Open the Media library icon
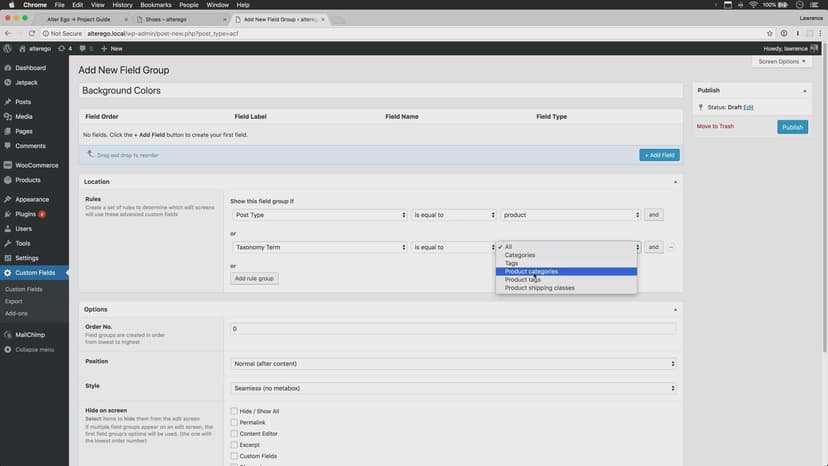This screenshot has height=466, width=828. click(8, 116)
